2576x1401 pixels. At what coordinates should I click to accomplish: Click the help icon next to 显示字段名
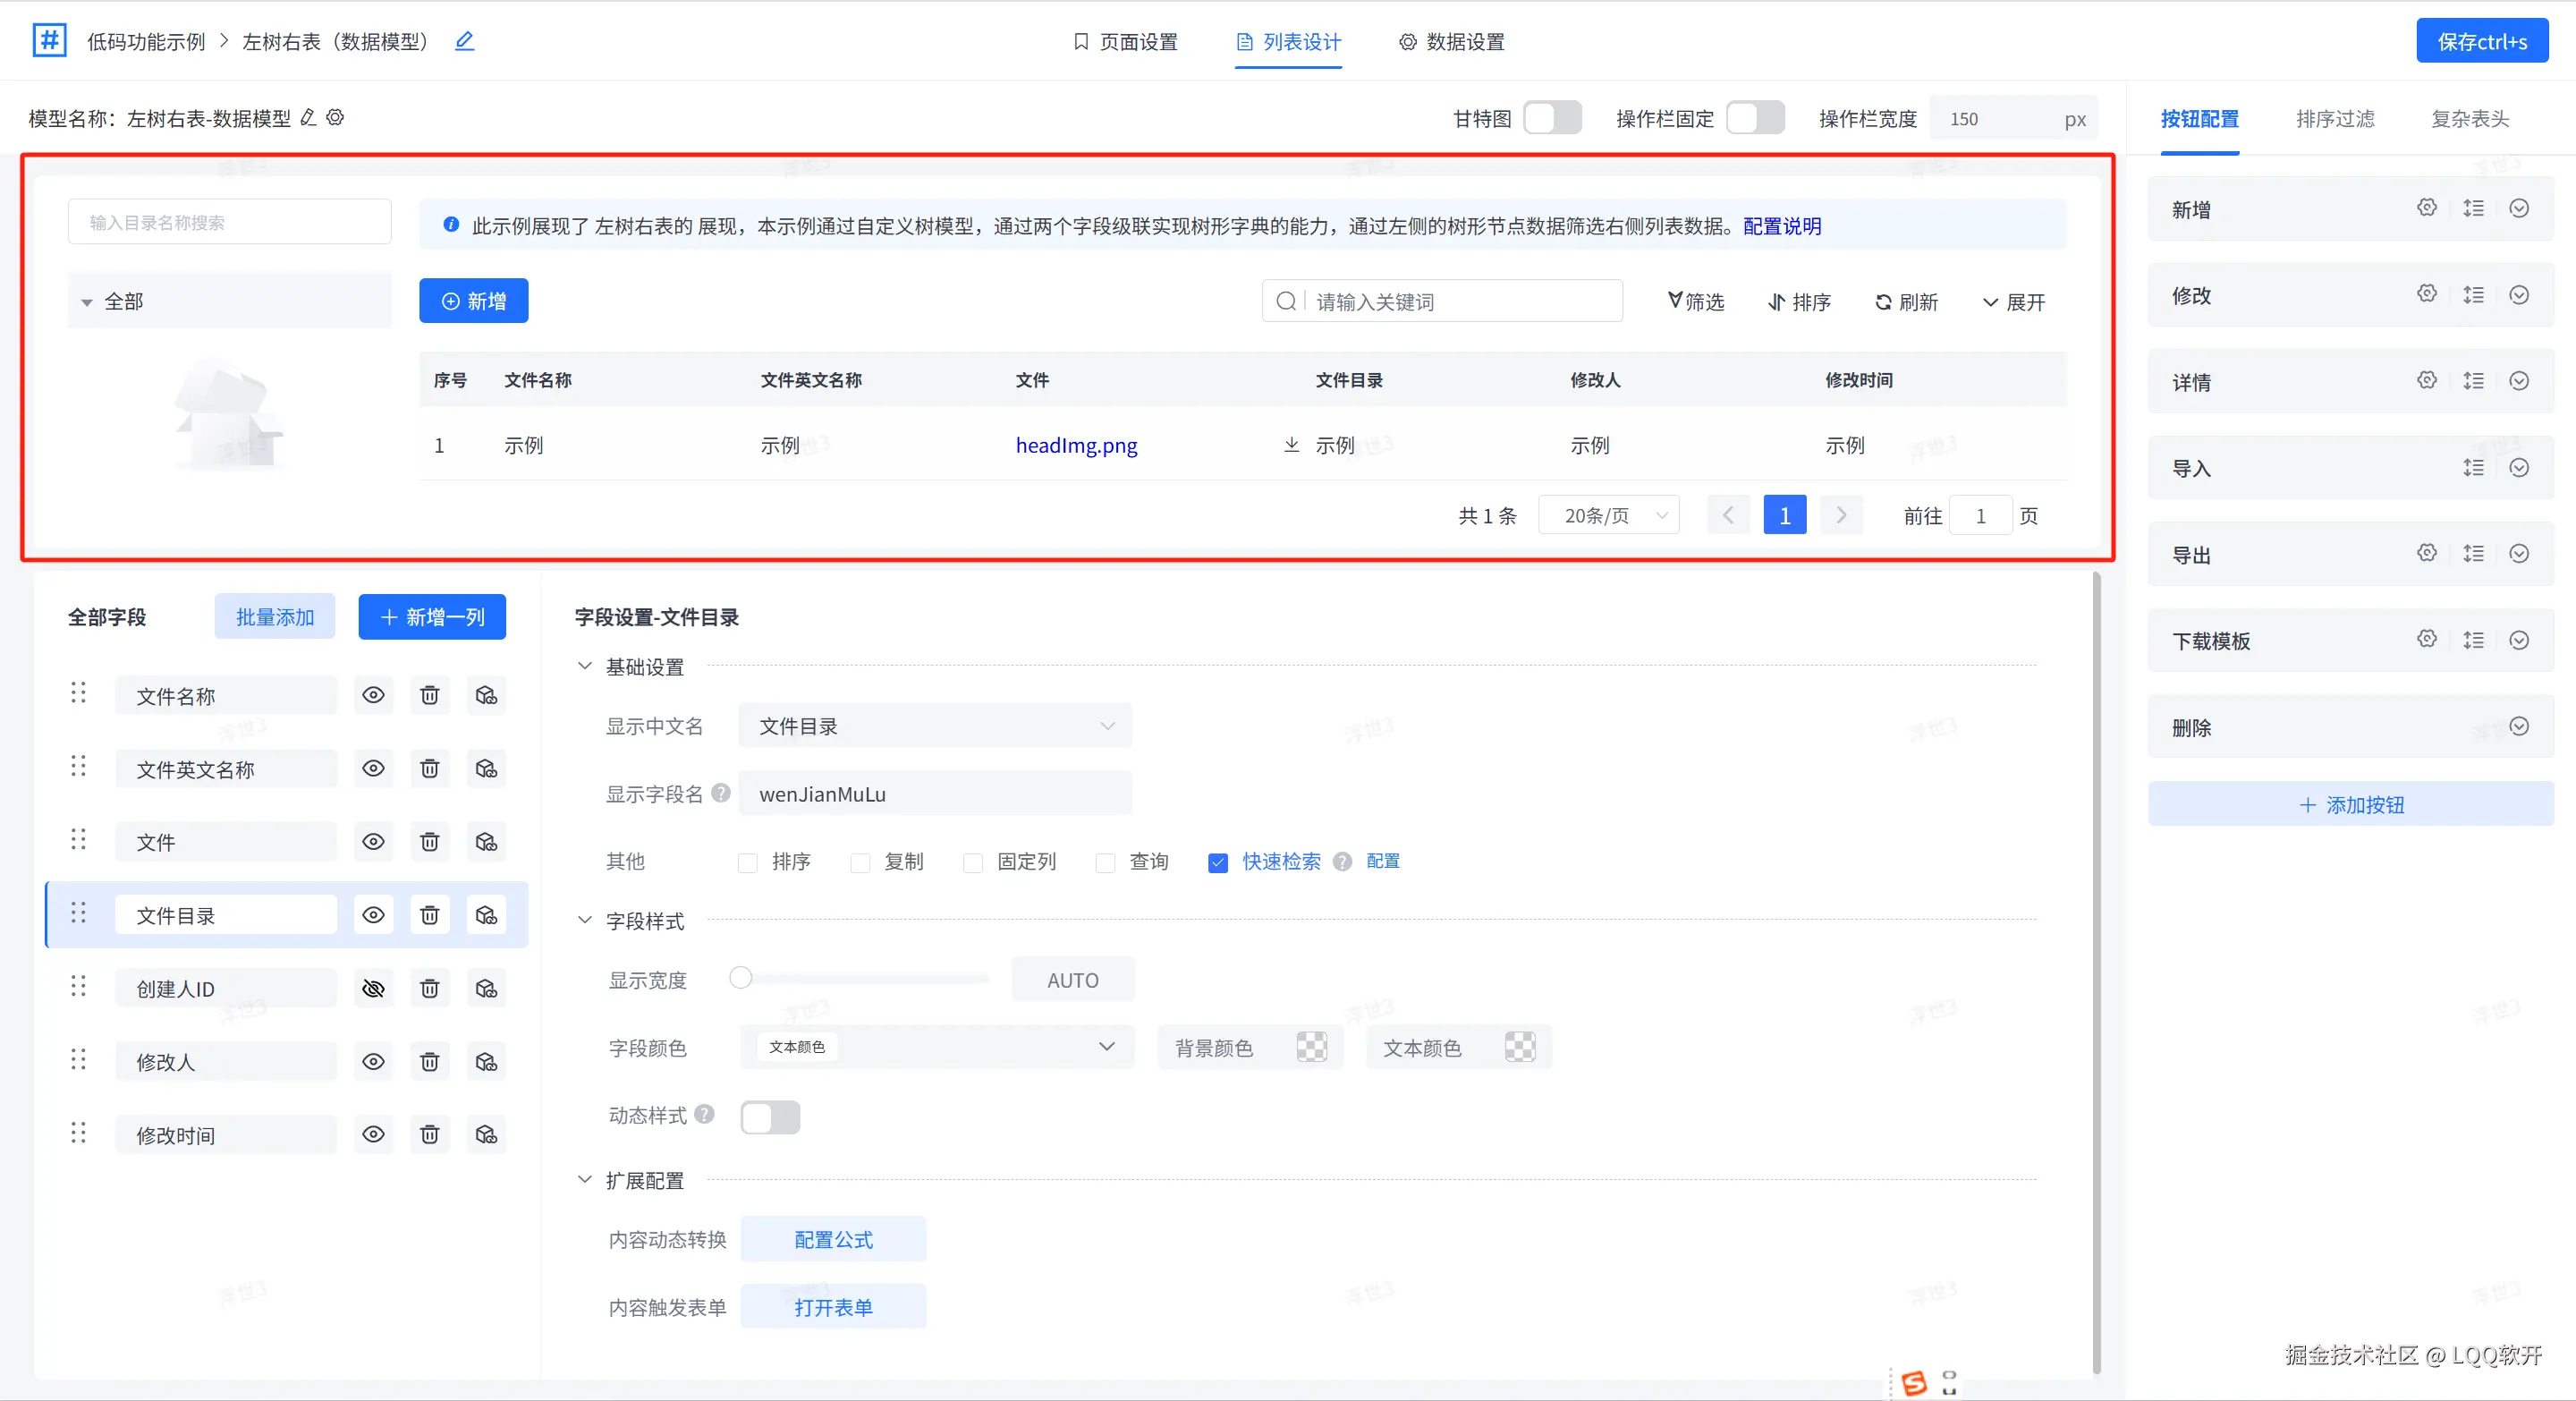[x=720, y=793]
